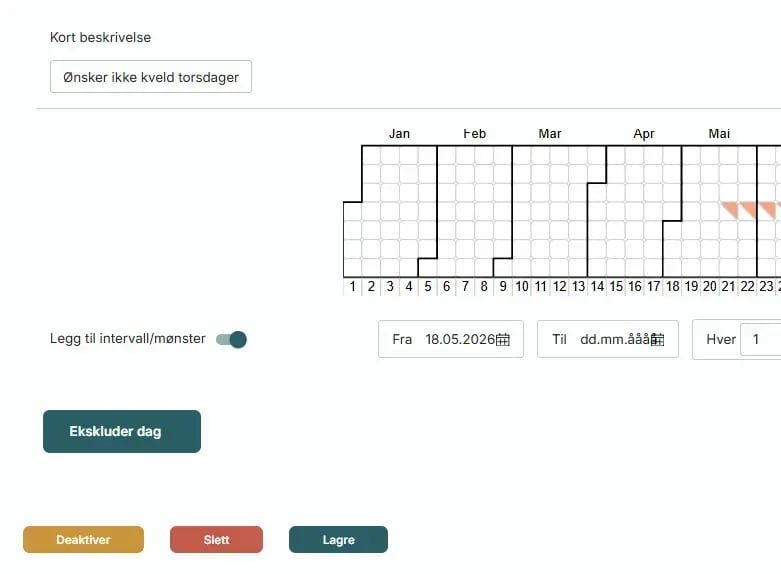Screen dimensions: 781x574
Task: Click the Apr month label
Action: (644, 134)
